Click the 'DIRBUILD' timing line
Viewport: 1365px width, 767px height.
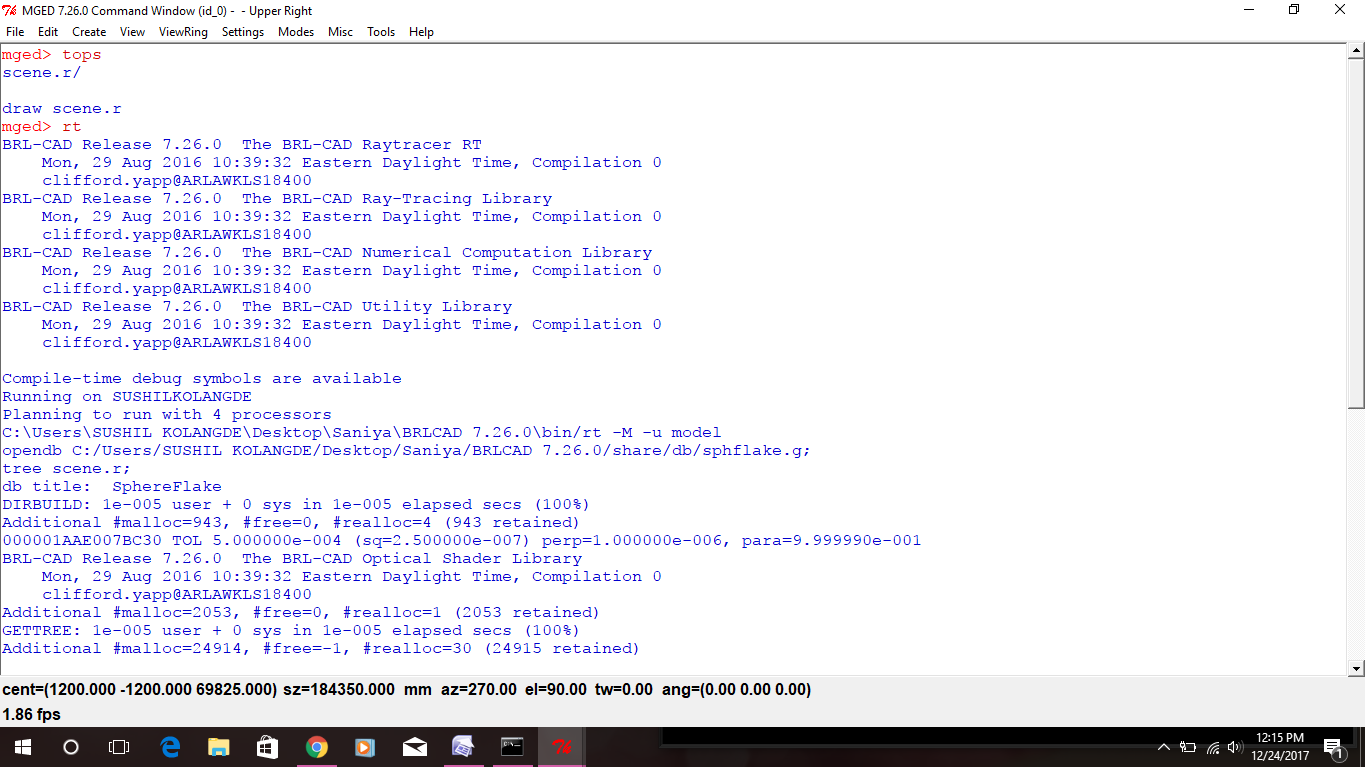point(296,505)
